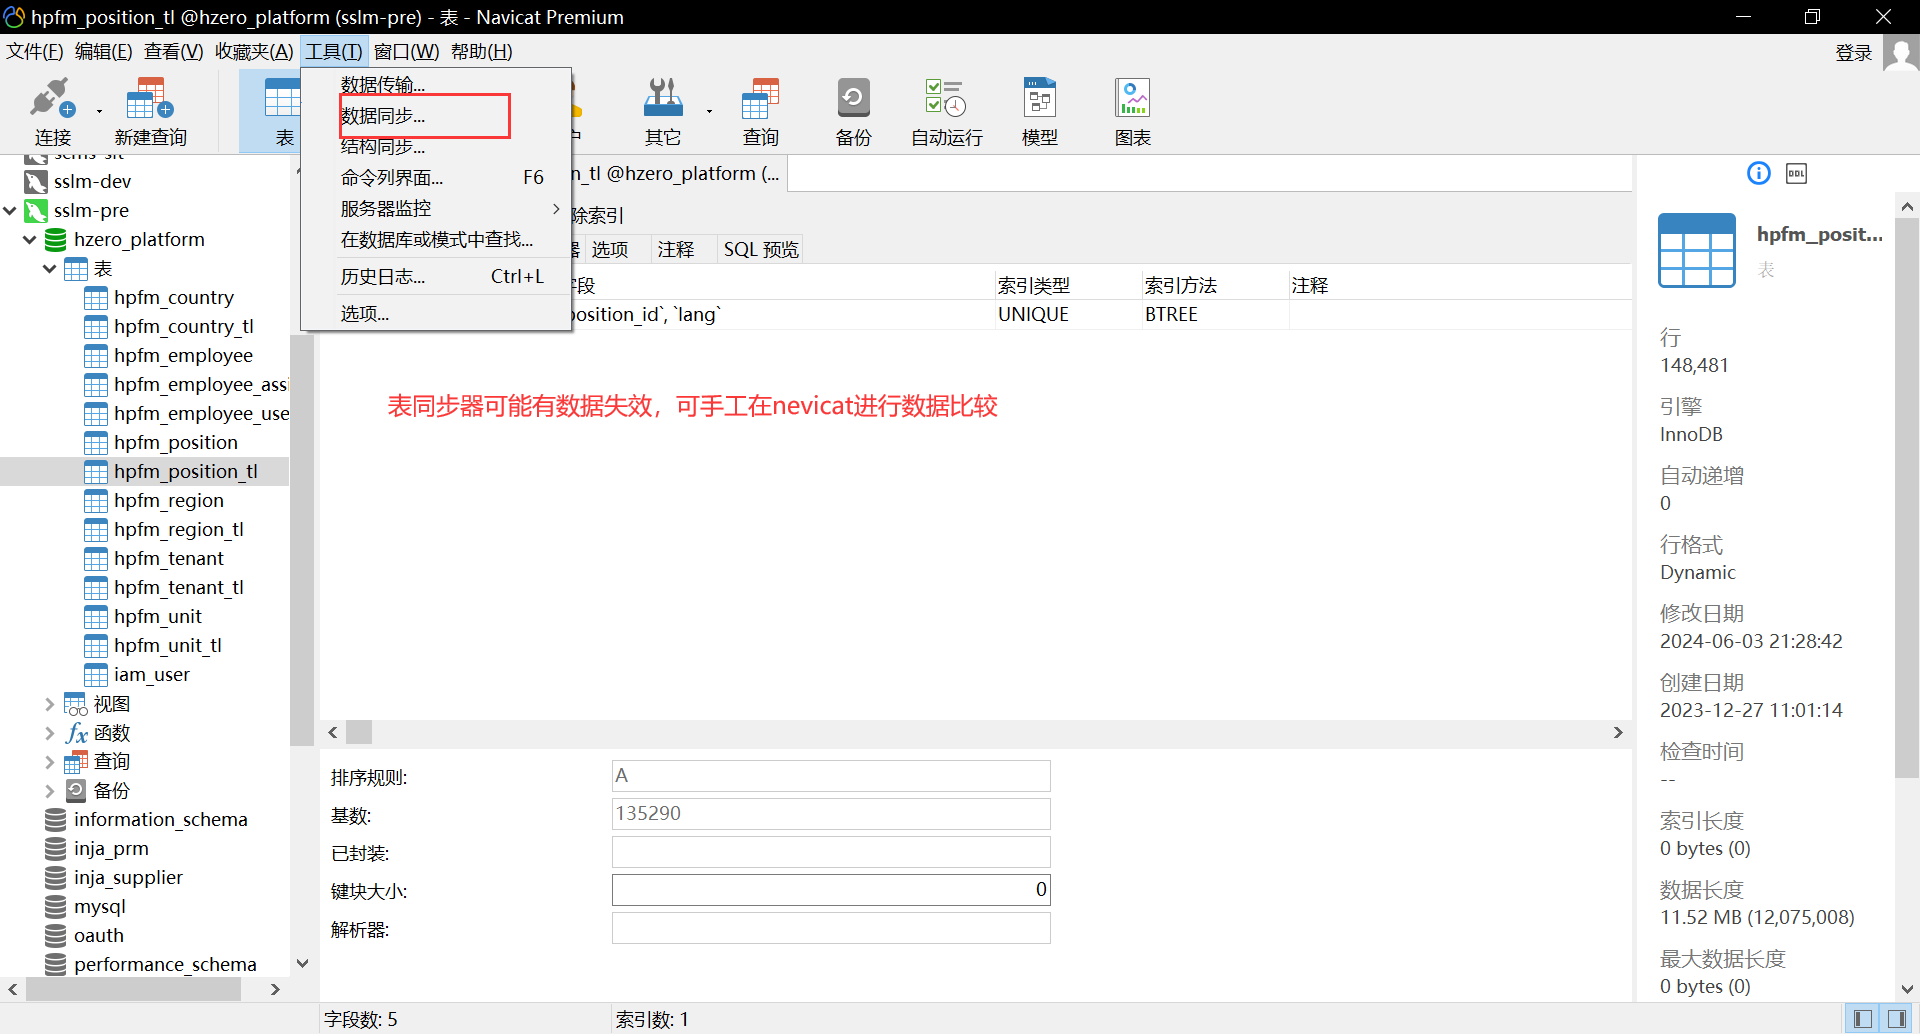Image resolution: width=1920 pixels, height=1034 pixels.
Task: Collapse hzero_platform database node
Action: coord(30,239)
